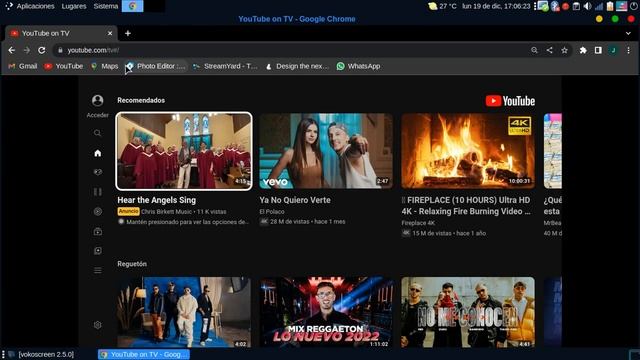Screen dimensions: 640x360
Task: Play the No Me Conocen thumbnail
Action: coord(468,312)
